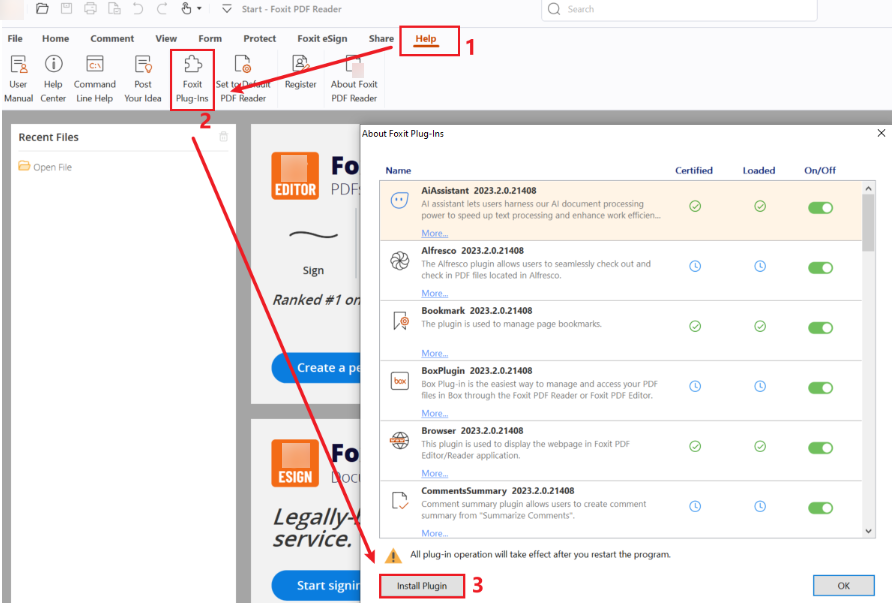
Task: Open the hand tool dropdown arrow
Action: 199,9
